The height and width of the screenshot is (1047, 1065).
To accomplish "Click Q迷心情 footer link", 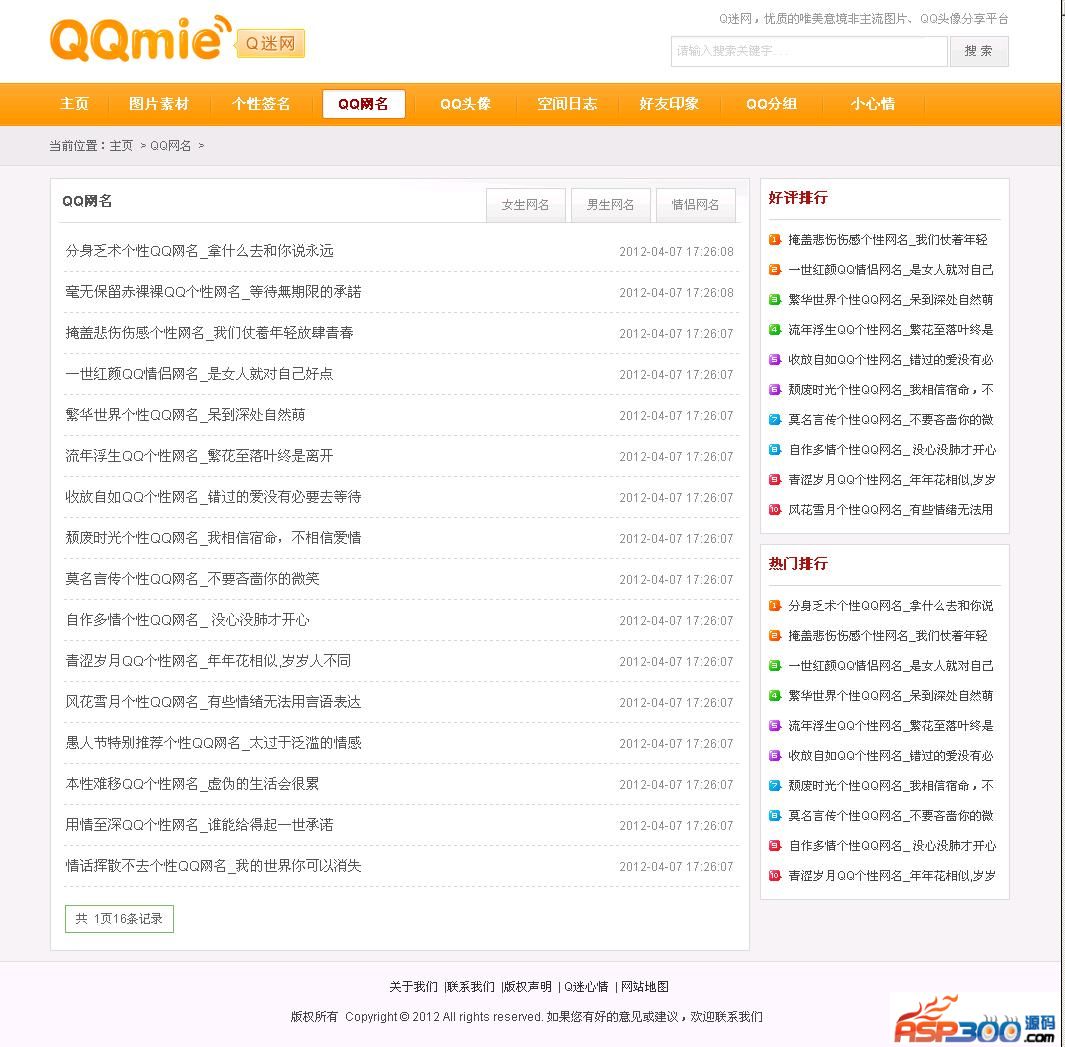I will tap(586, 987).
